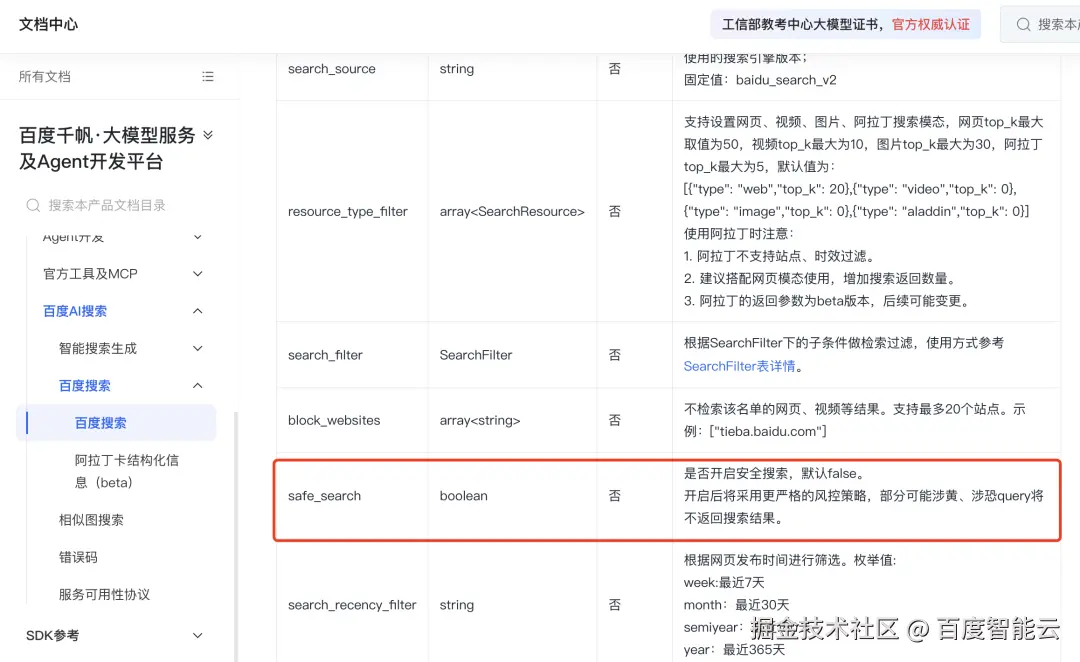Click the month: 最近30天 enum line
The height and width of the screenshot is (662, 1080).
736,605
